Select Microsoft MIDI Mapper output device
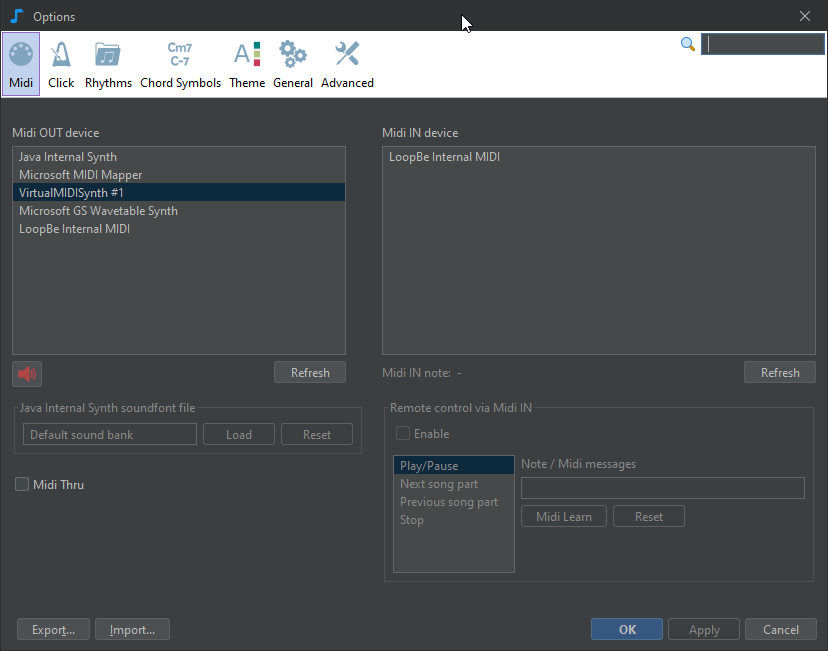 [179, 175]
